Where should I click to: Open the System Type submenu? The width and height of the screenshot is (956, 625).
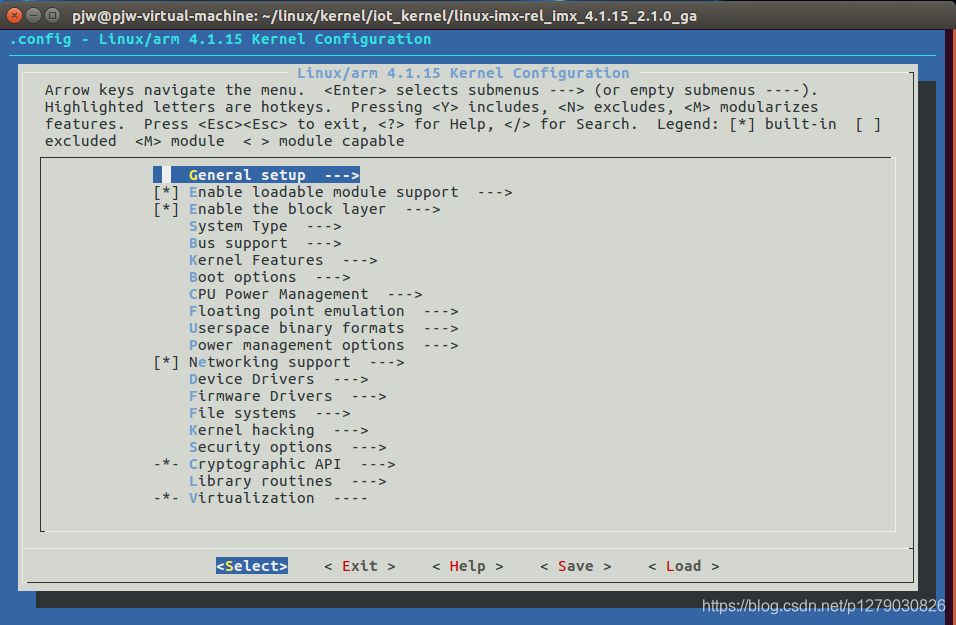coord(265,226)
